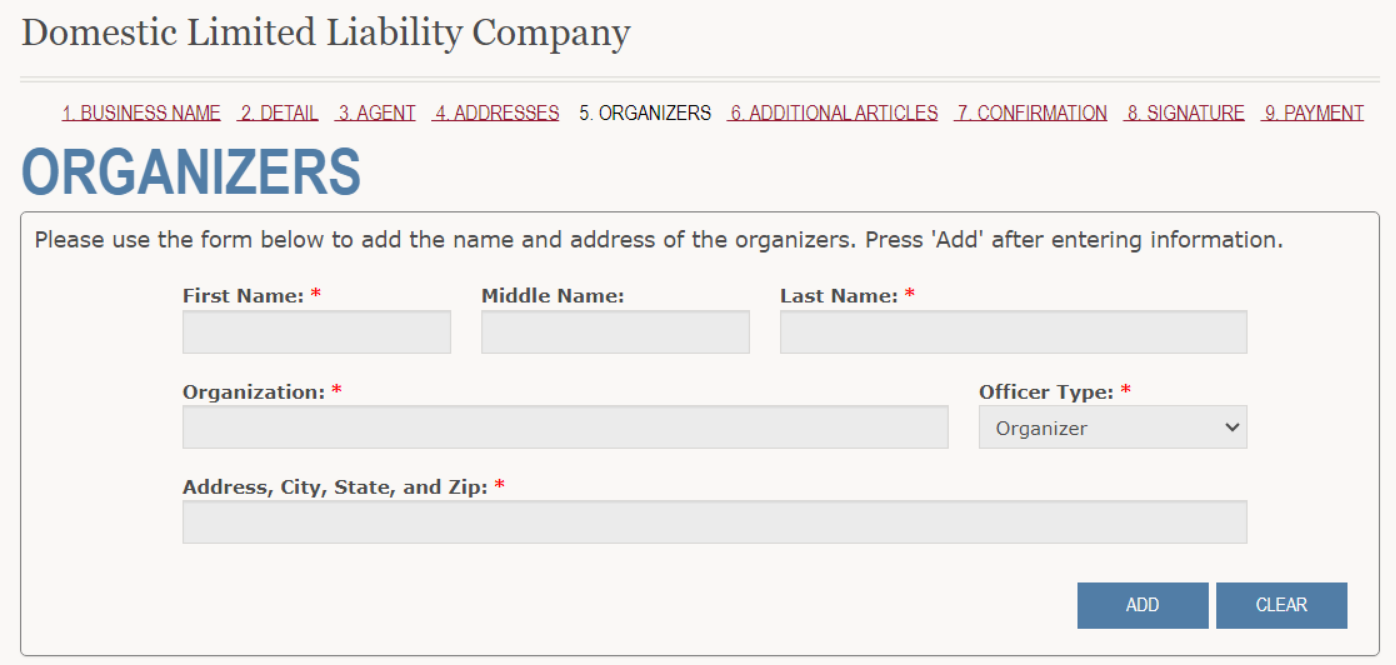Jump to the 6. Additional Articles step
The width and height of the screenshot is (1396, 665).
[833, 113]
